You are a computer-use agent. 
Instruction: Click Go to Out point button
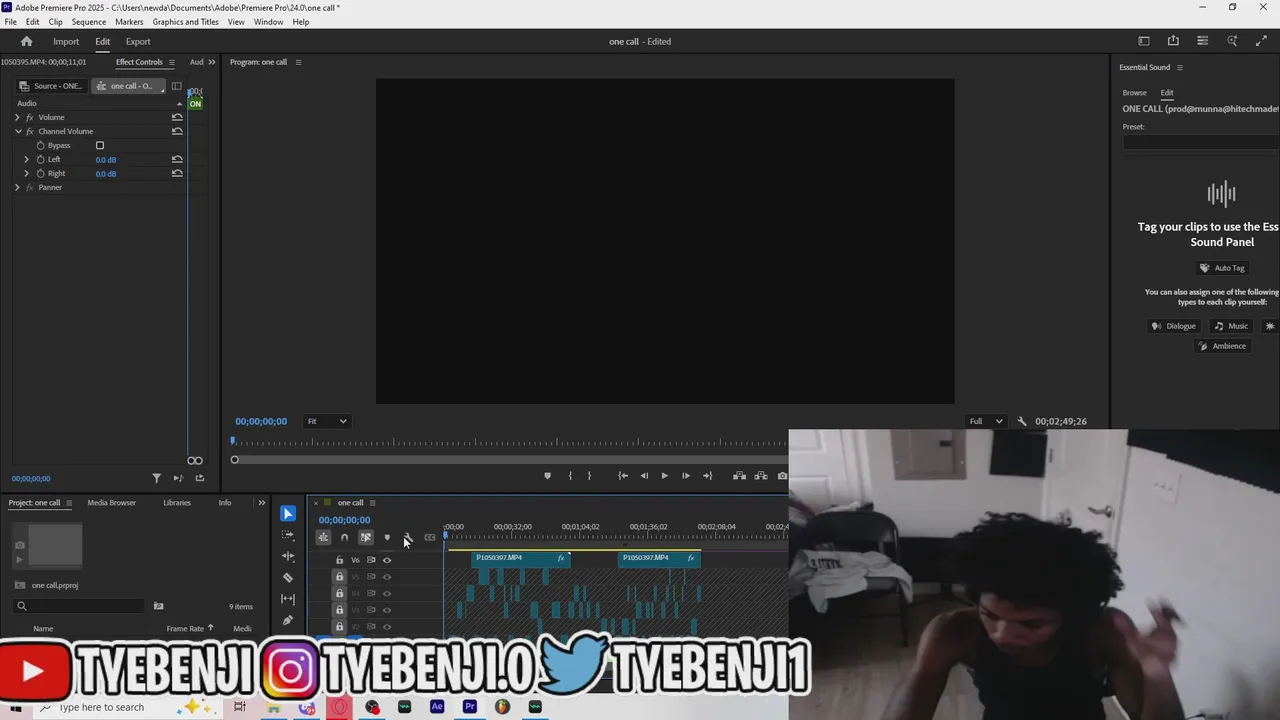tap(707, 476)
